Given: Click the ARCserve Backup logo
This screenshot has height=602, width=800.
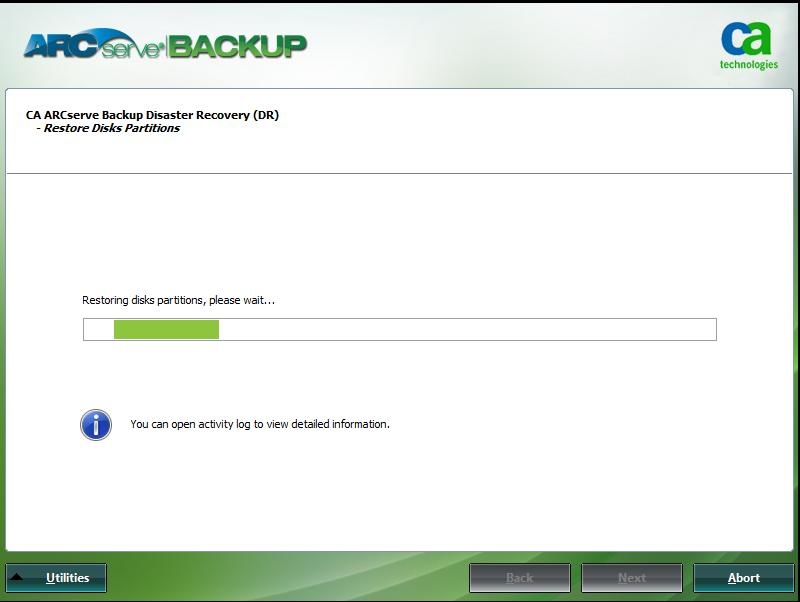Looking at the screenshot, I should pos(165,44).
